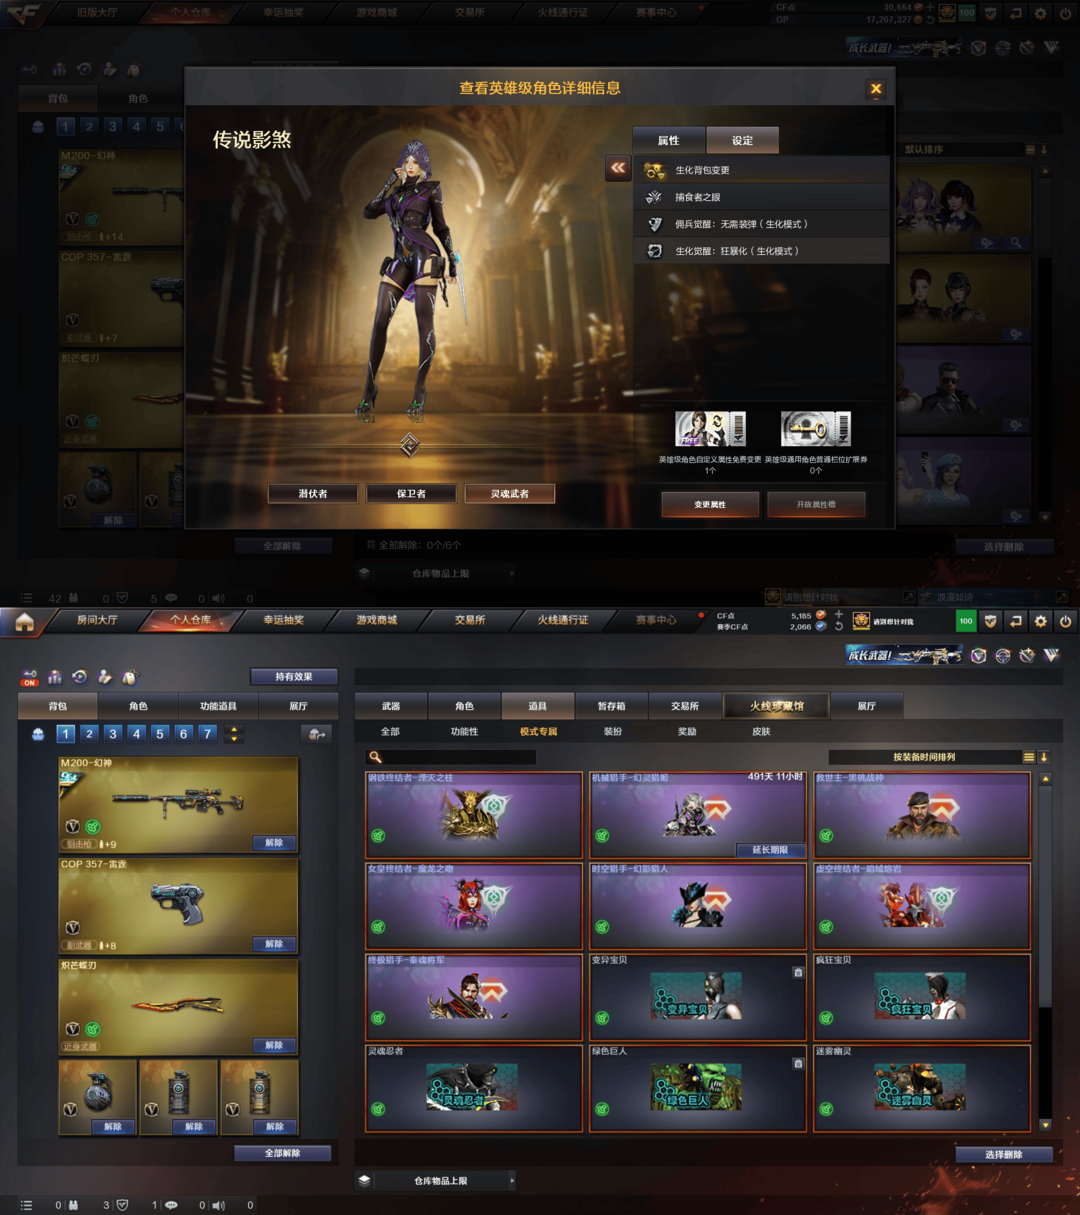
Task: Click sort direction down arrow next to list icon
Action: (1044, 757)
